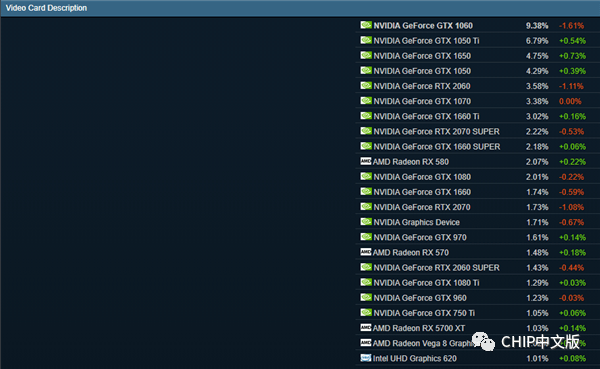Select the NVIDIA GeForce GTX 1080 Ti row

(478, 282)
